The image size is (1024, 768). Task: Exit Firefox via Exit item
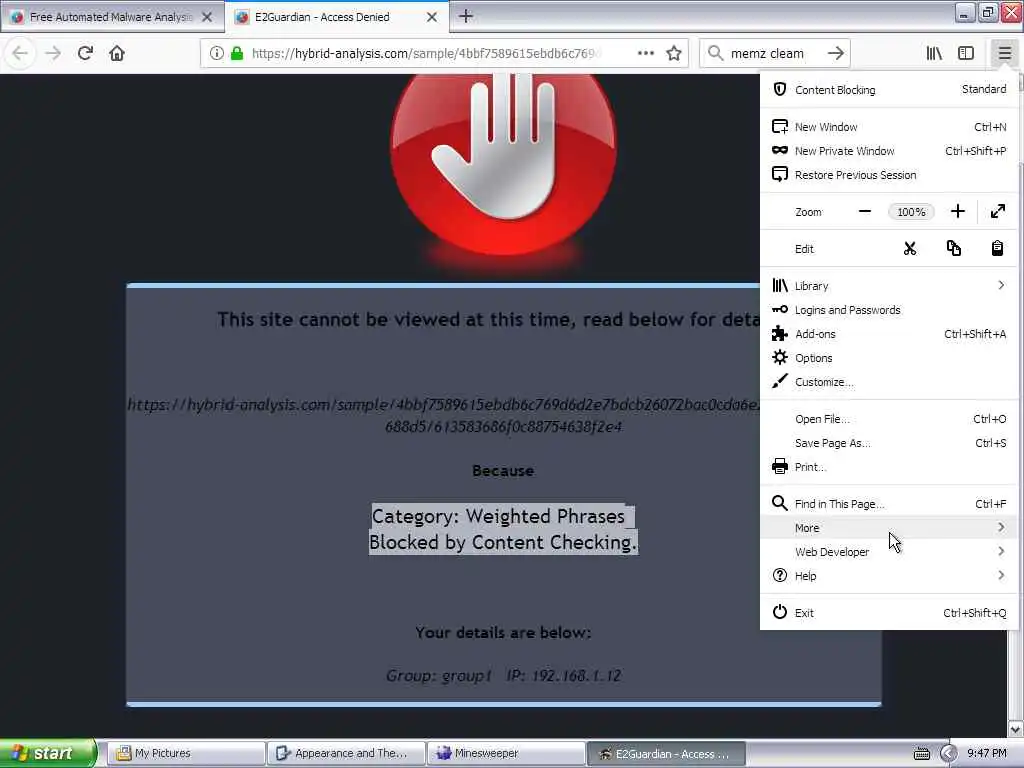[x=888, y=613]
